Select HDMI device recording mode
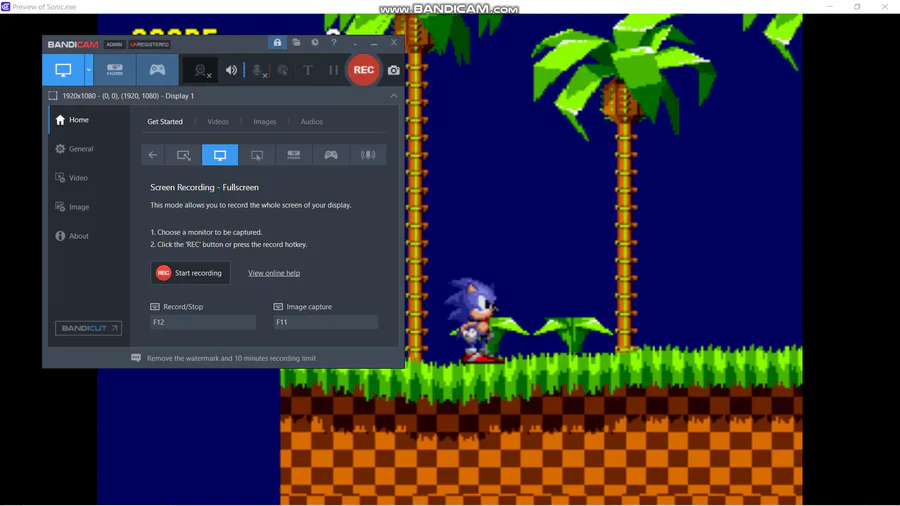Screen dimensions: 900x506 tap(115, 70)
